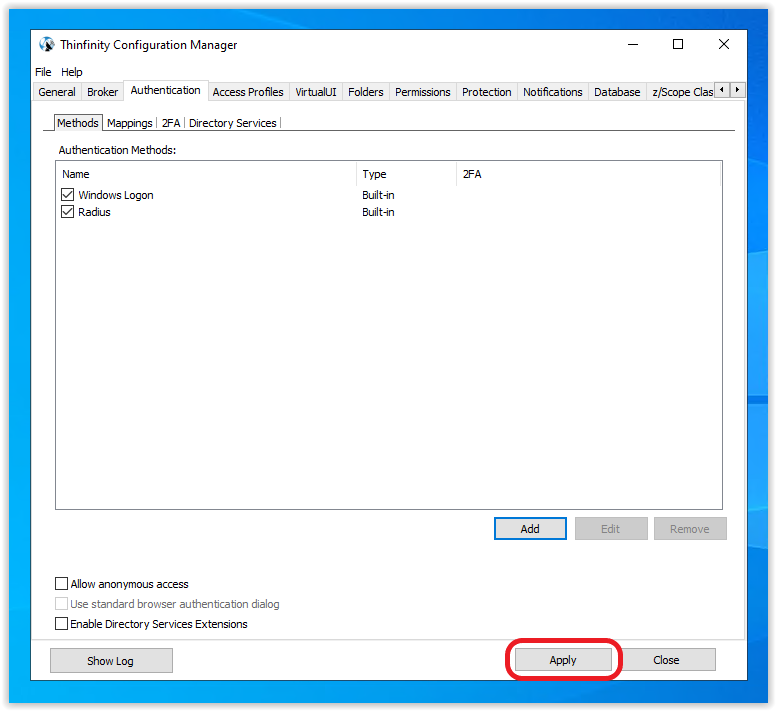
Task: Toggle Use standard browser authentication dialog
Action: (61, 604)
